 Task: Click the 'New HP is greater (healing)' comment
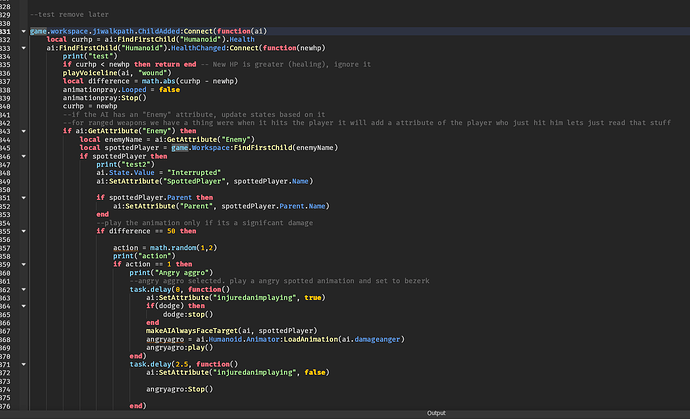click(286, 64)
